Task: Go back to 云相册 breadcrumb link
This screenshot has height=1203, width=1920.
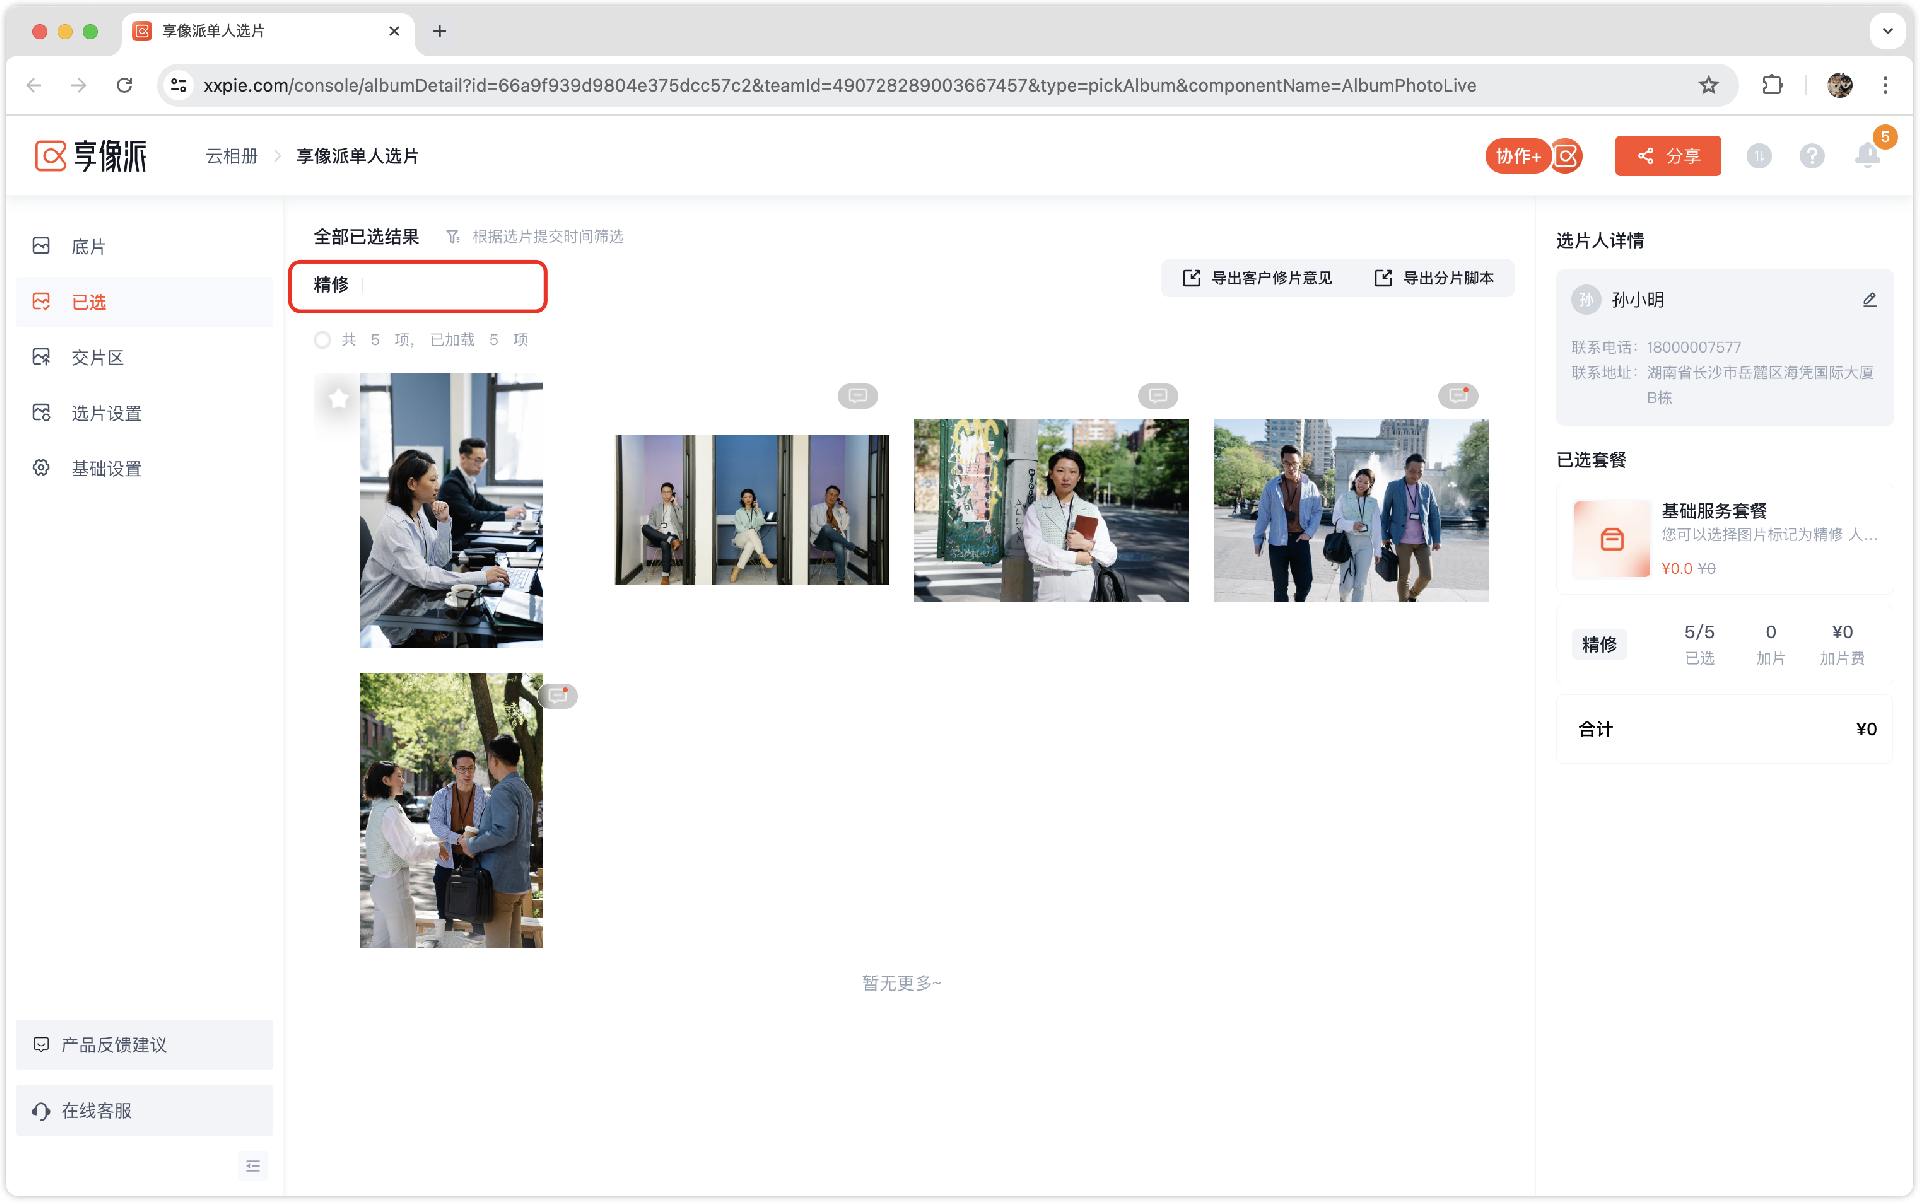Action: [x=231, y=156]
